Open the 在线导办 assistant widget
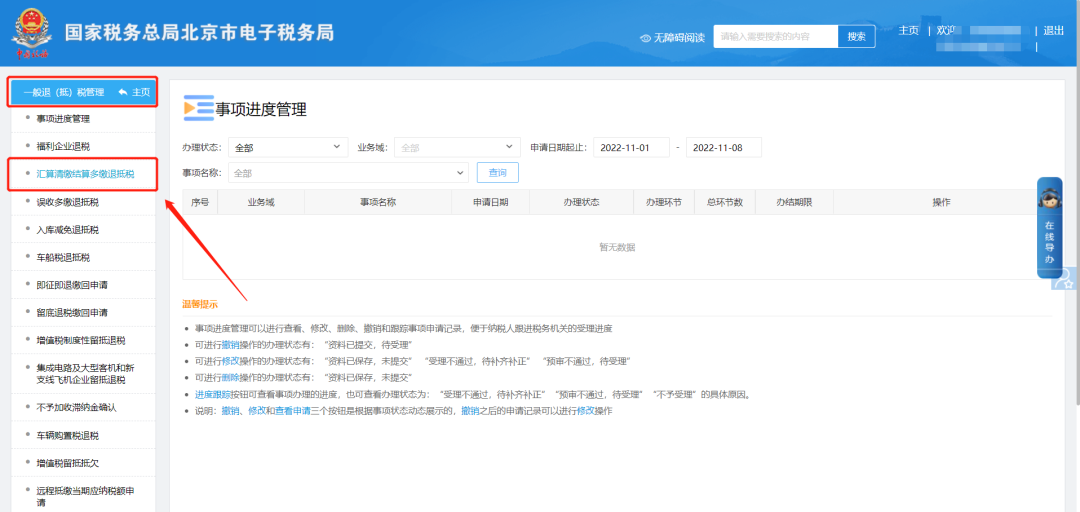This screenshot has width=1080, height=512. [1049, 228]
